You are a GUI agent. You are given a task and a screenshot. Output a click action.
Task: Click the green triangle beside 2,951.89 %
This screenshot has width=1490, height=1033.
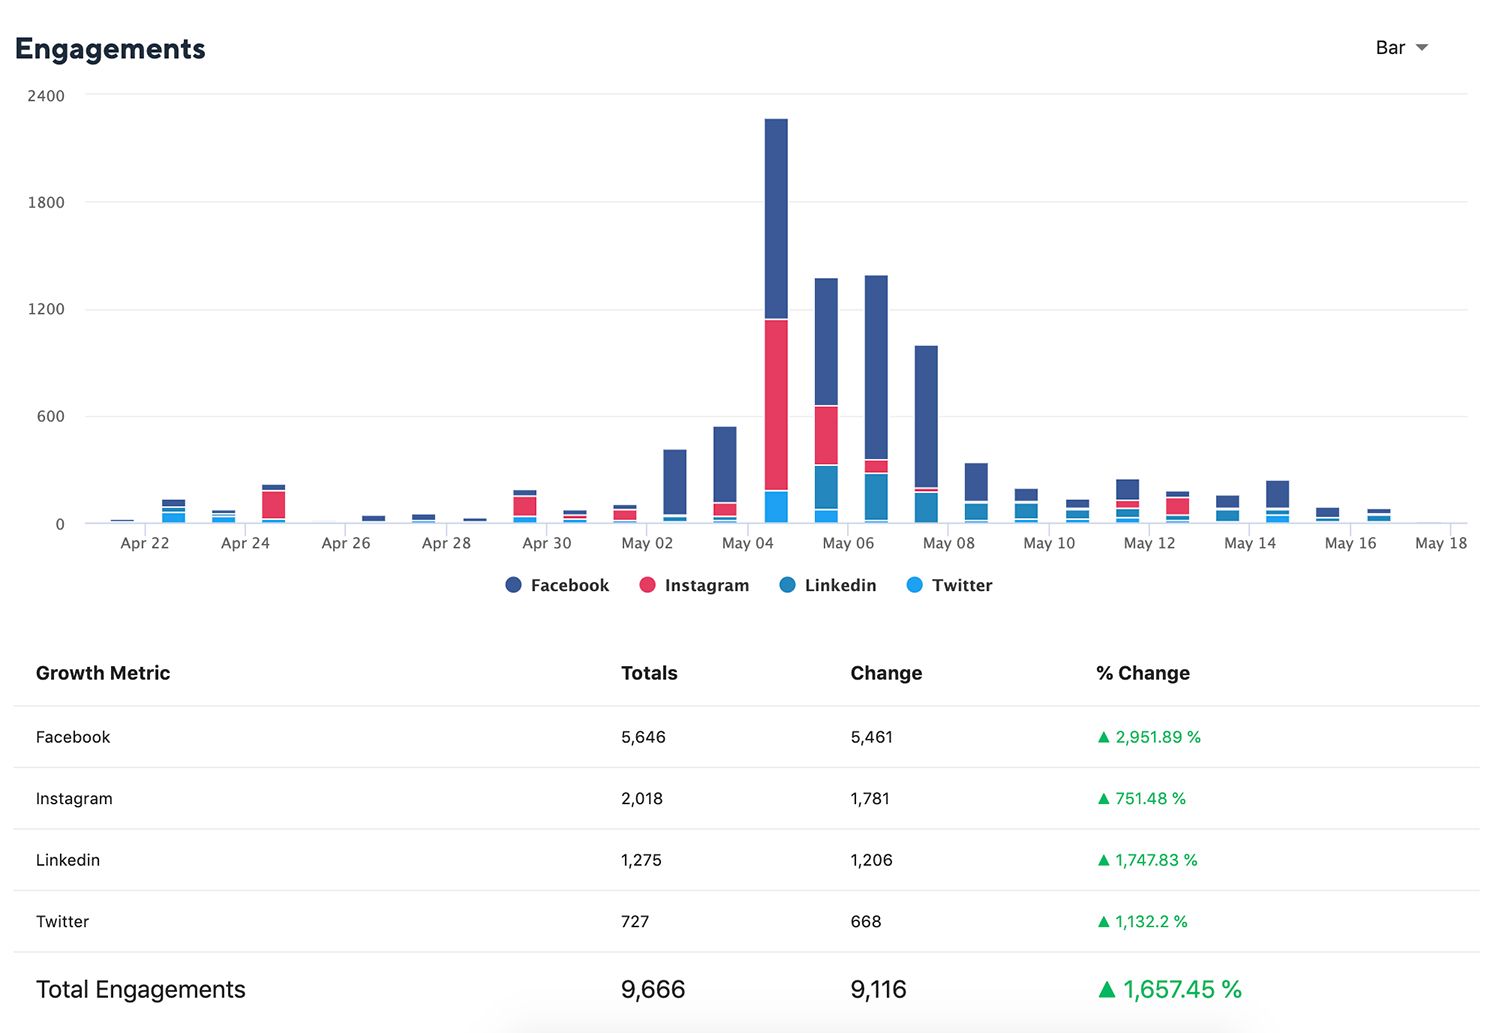1104,737
